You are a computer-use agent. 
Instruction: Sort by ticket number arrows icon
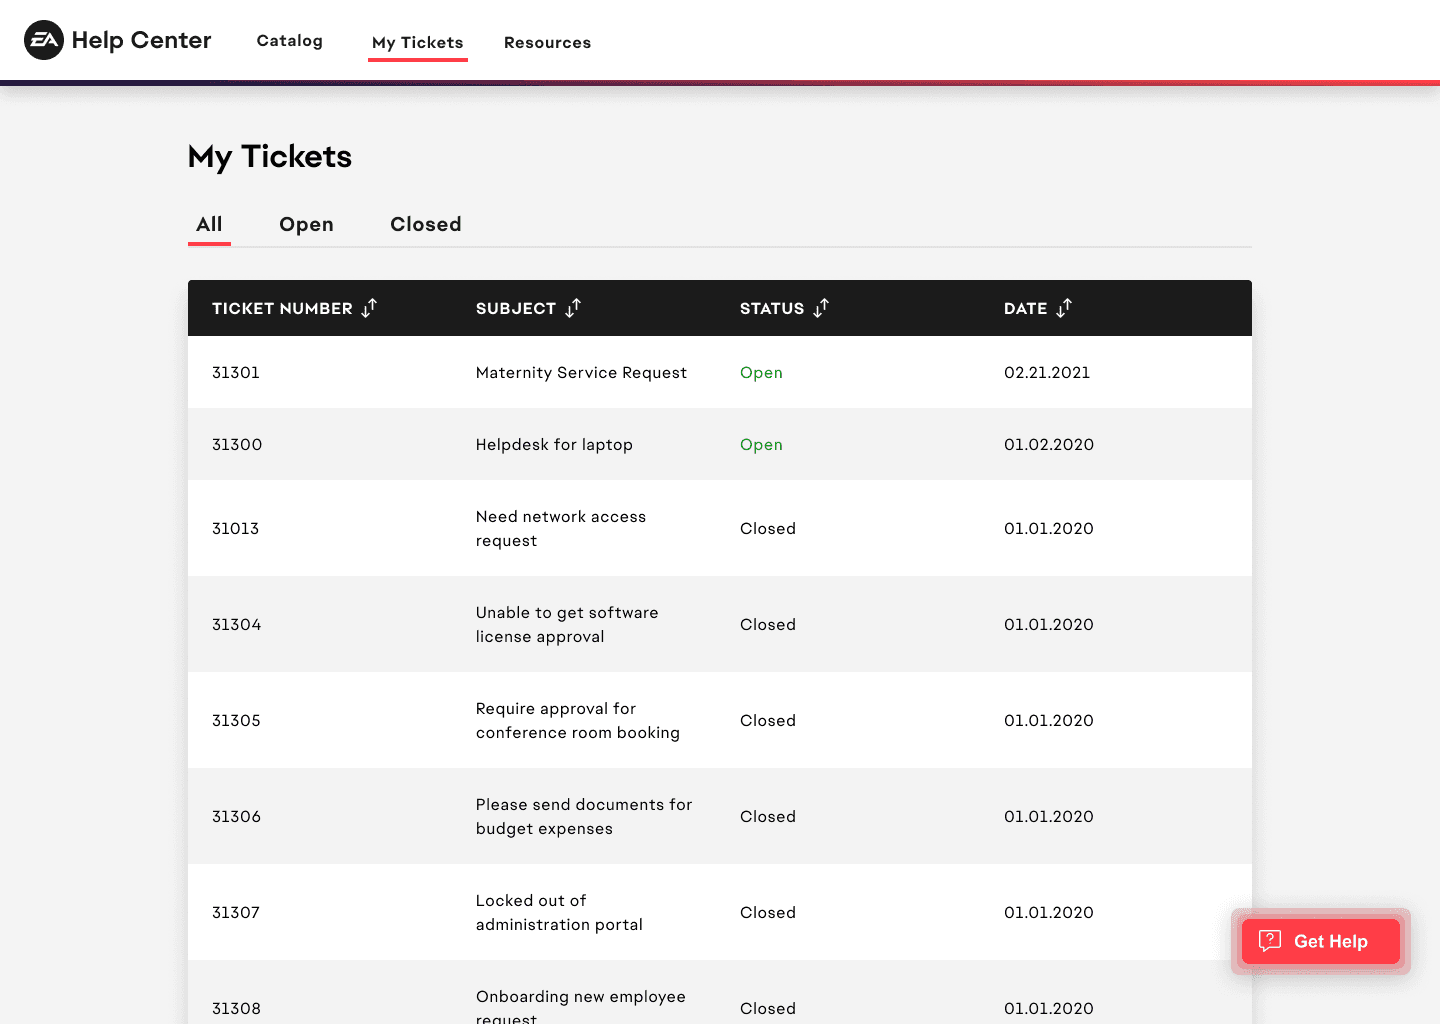point(369,308)
